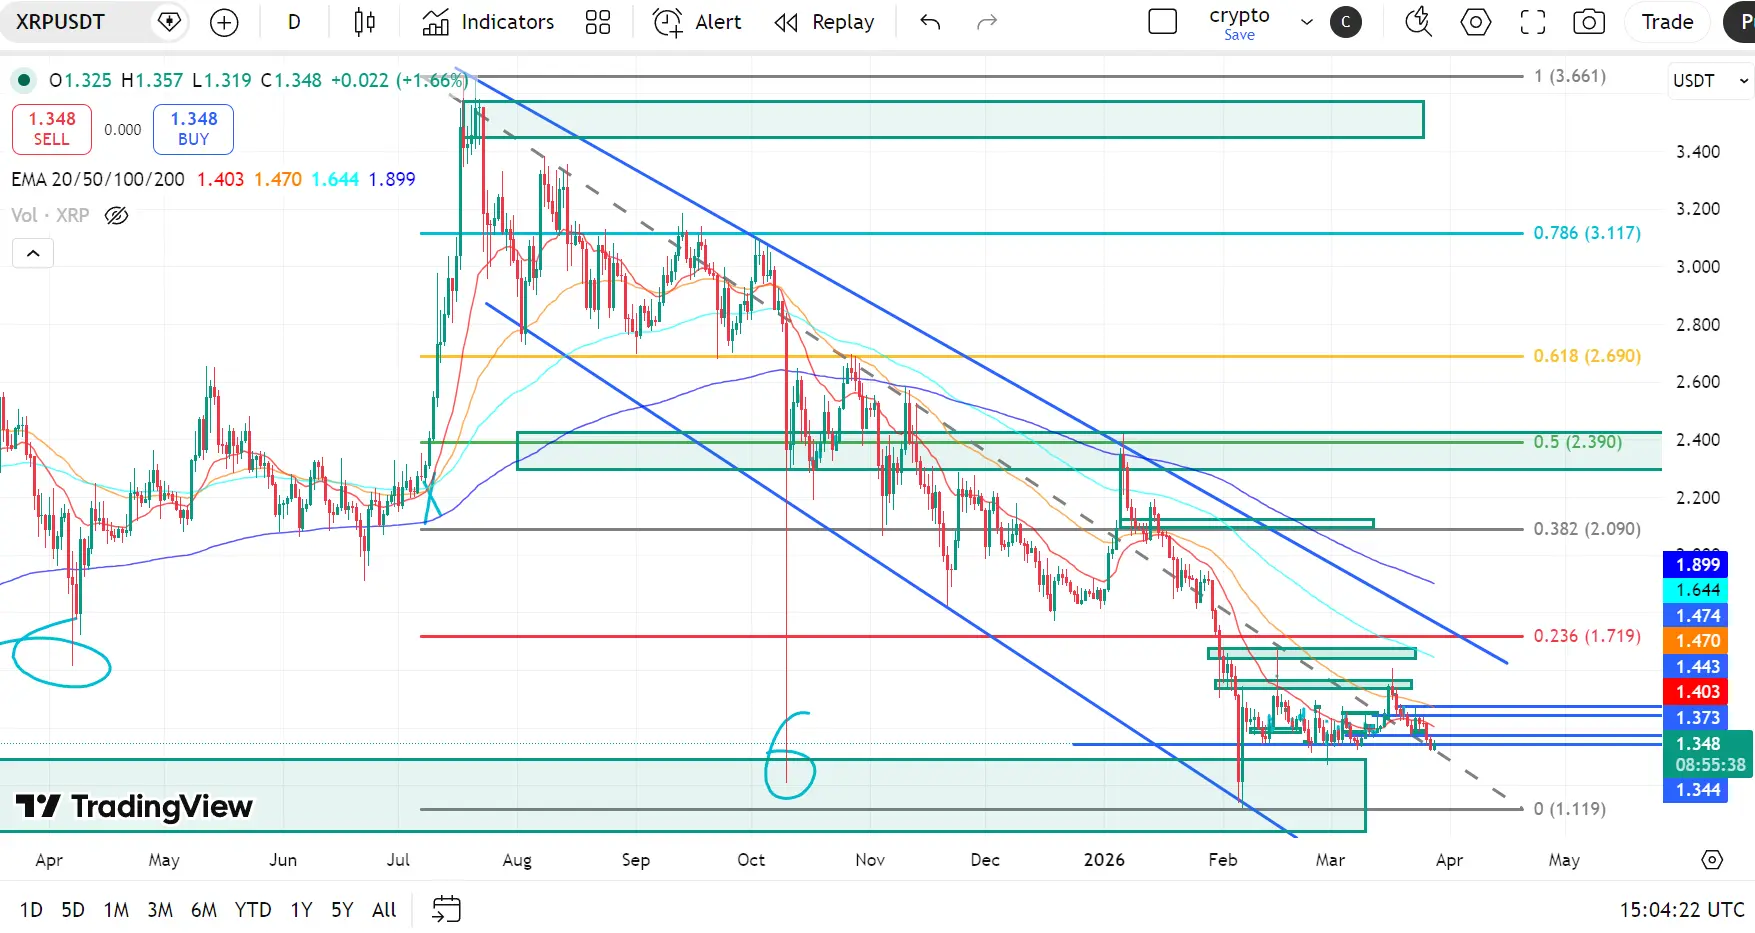Viewport: 1755px width, 933px height.
Task: Start bar Replay mode
Action: (825, 22)
